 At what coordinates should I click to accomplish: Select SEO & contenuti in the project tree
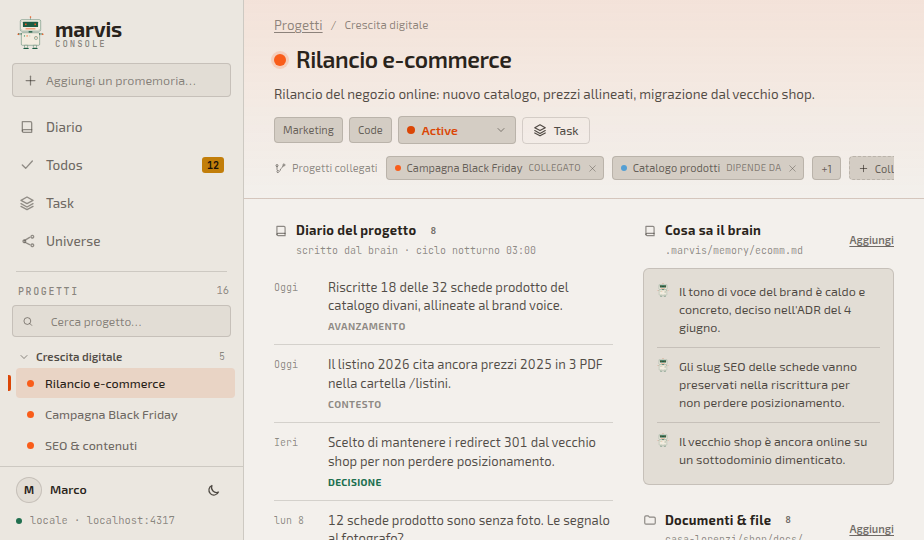point(125,446)
